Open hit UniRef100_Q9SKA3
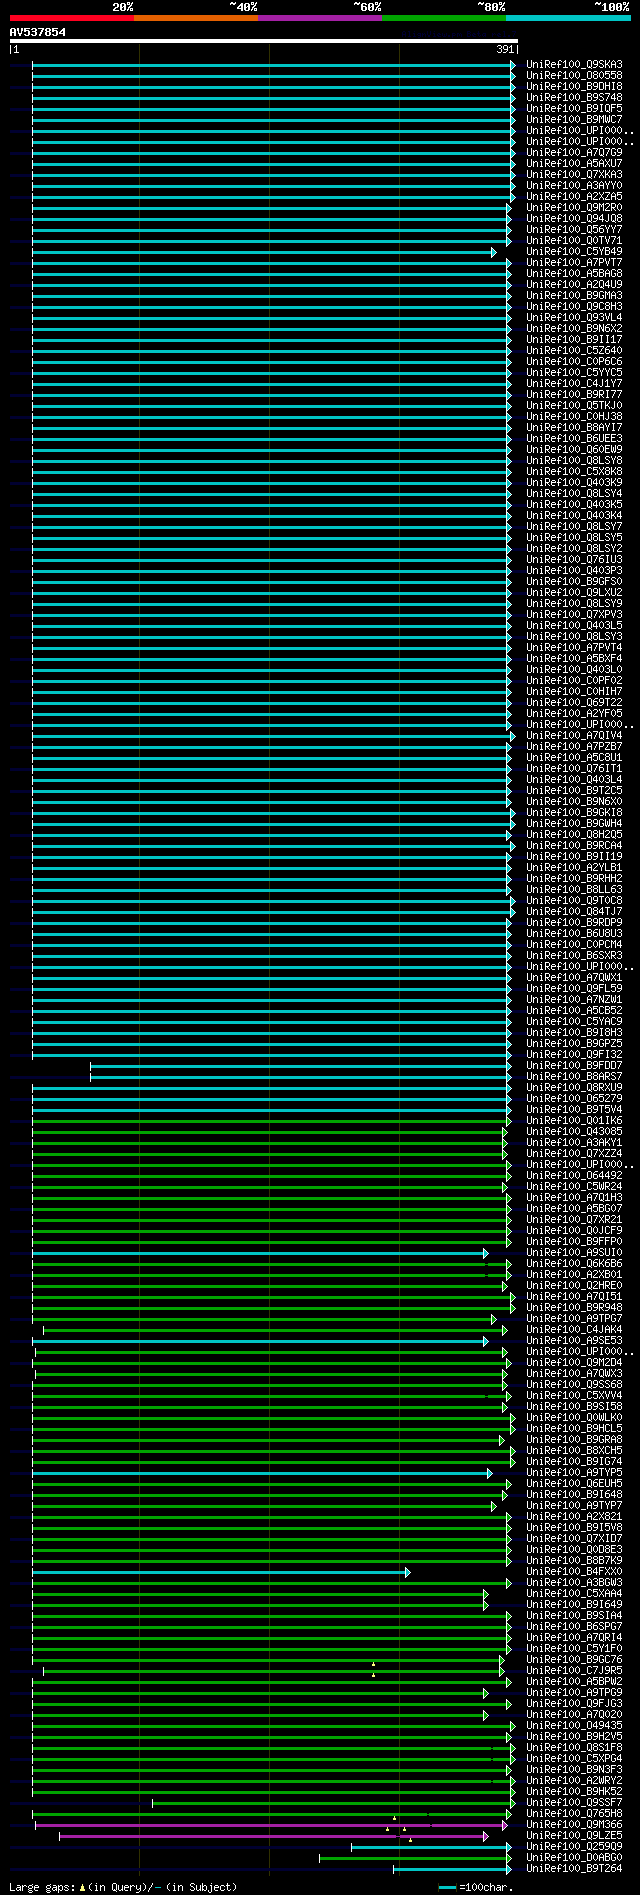 (574, 65)
